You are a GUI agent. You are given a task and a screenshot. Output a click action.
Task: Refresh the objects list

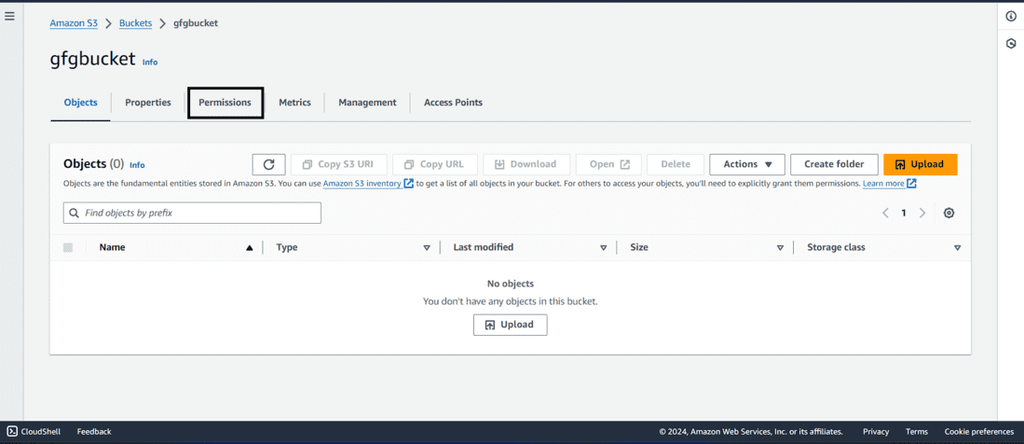(x=268, y=165)
